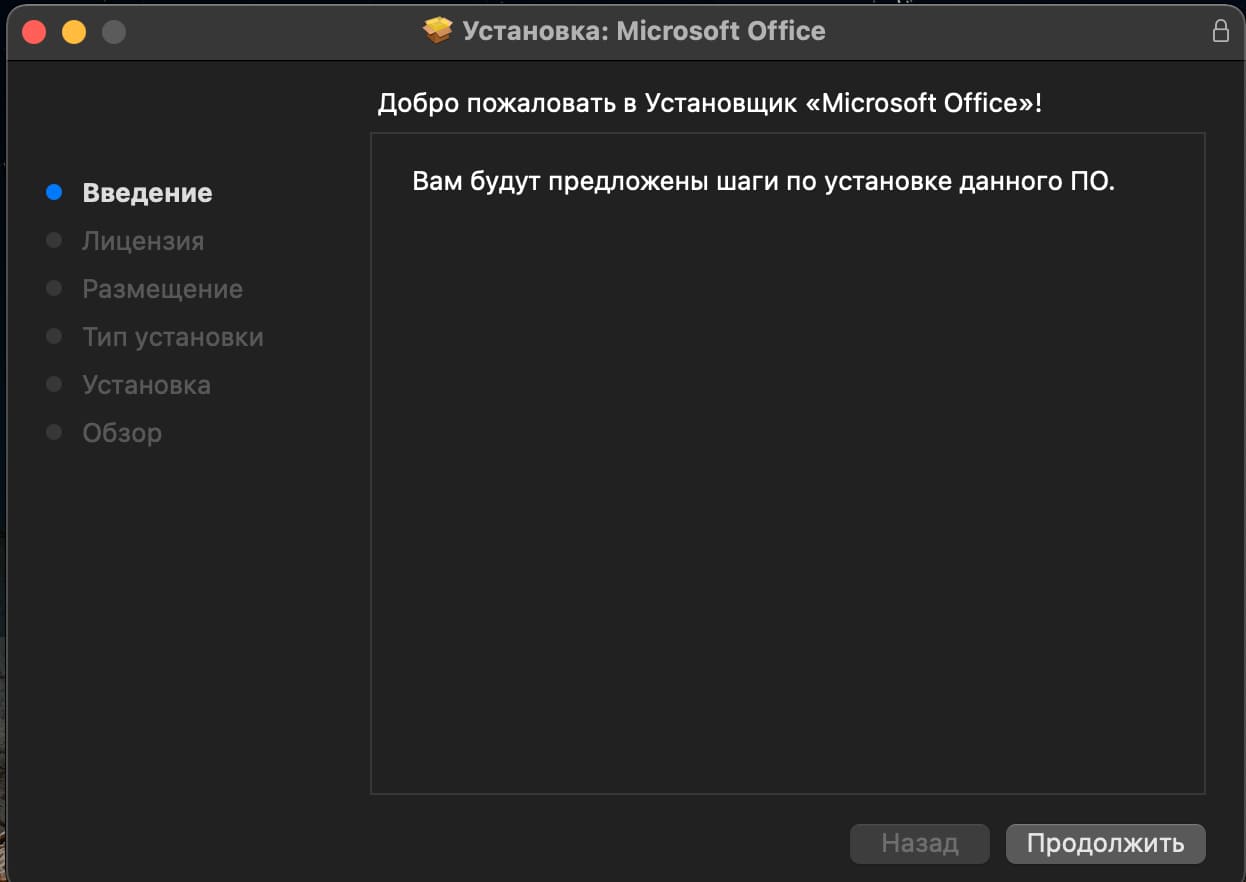
Task: Click the gray bullet beside Лицензия
Action: [x=55, y=240]
